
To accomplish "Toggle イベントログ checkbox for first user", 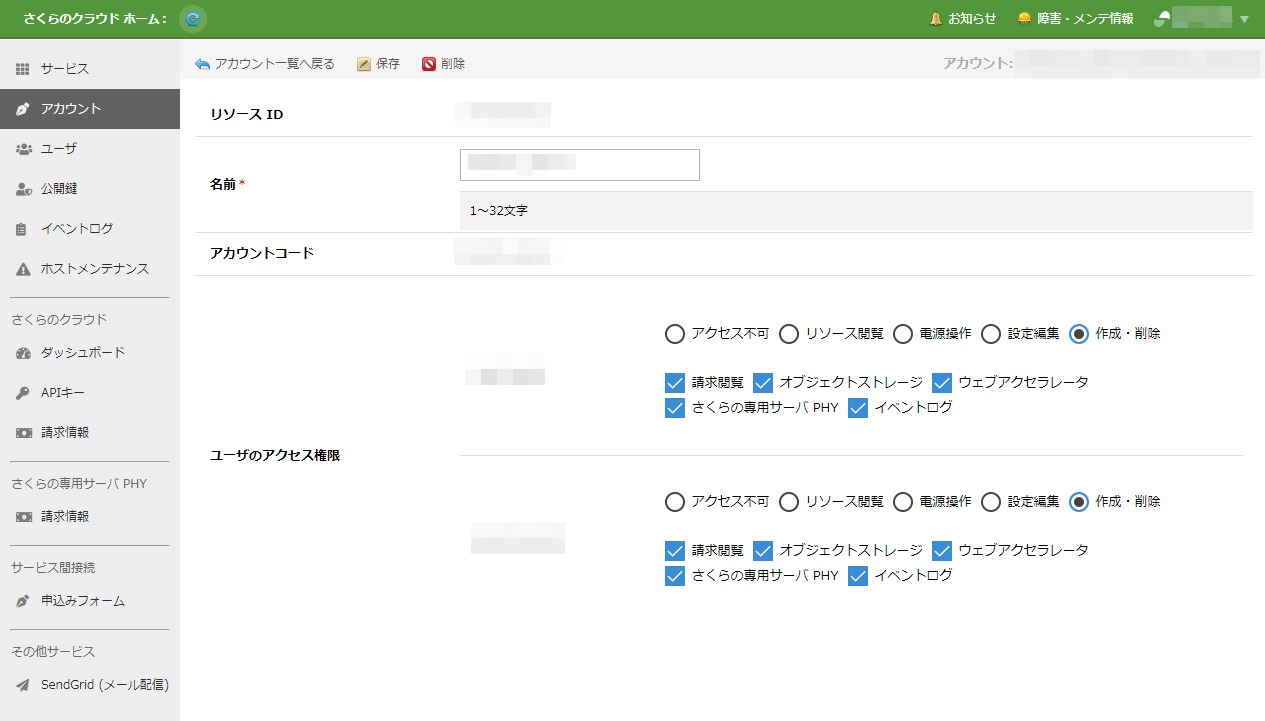I will point(857,408).
